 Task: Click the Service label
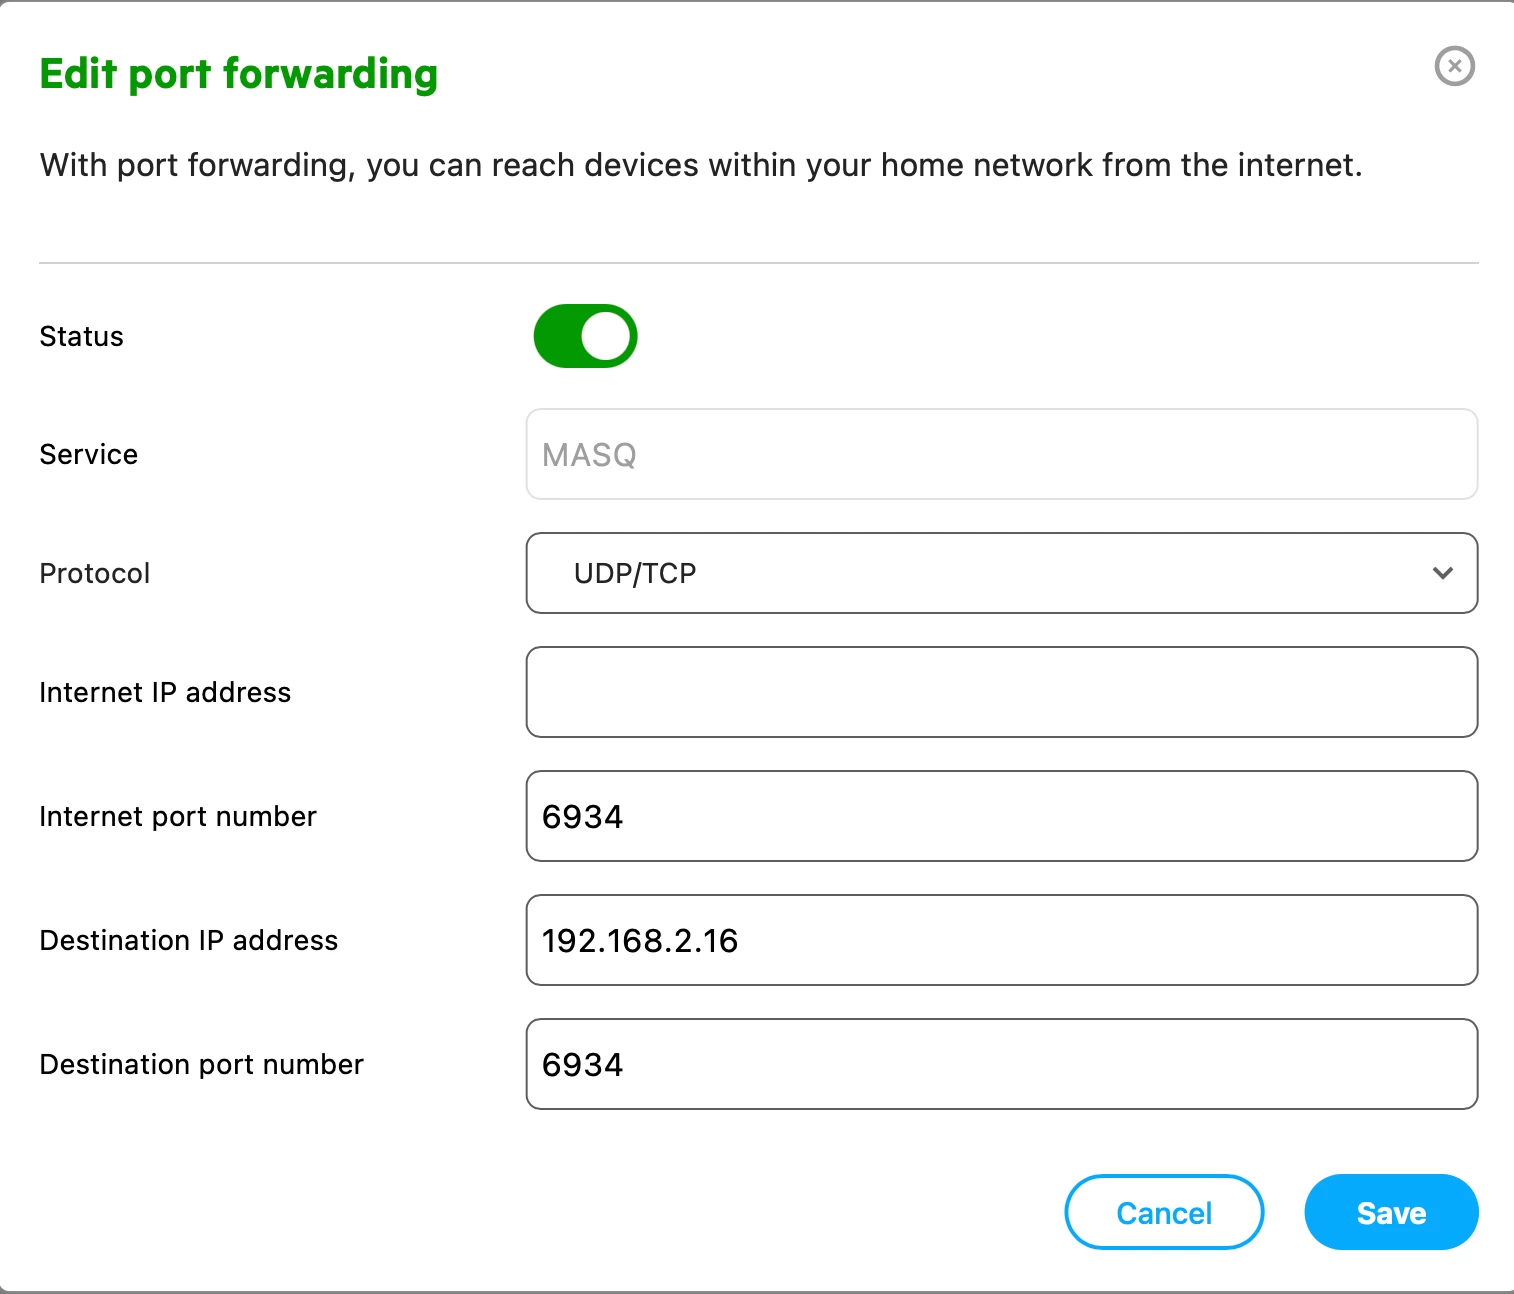(x=89, y=454)
